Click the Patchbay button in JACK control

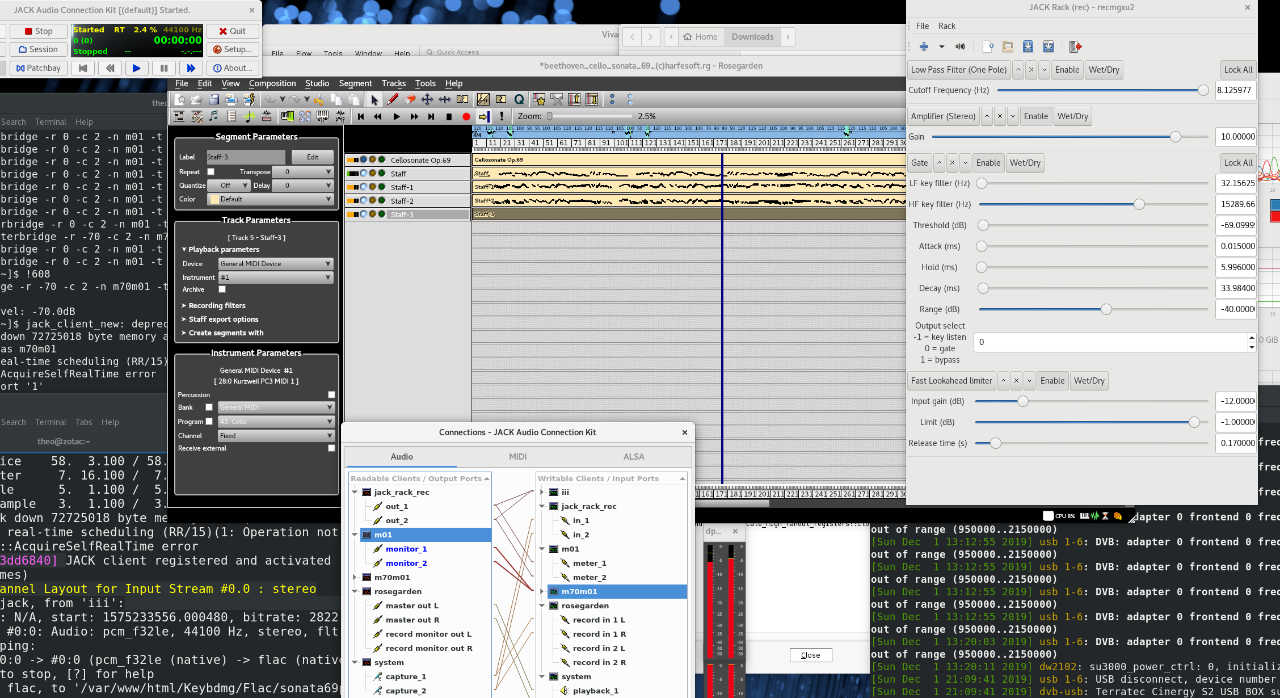tap(36, 68)
